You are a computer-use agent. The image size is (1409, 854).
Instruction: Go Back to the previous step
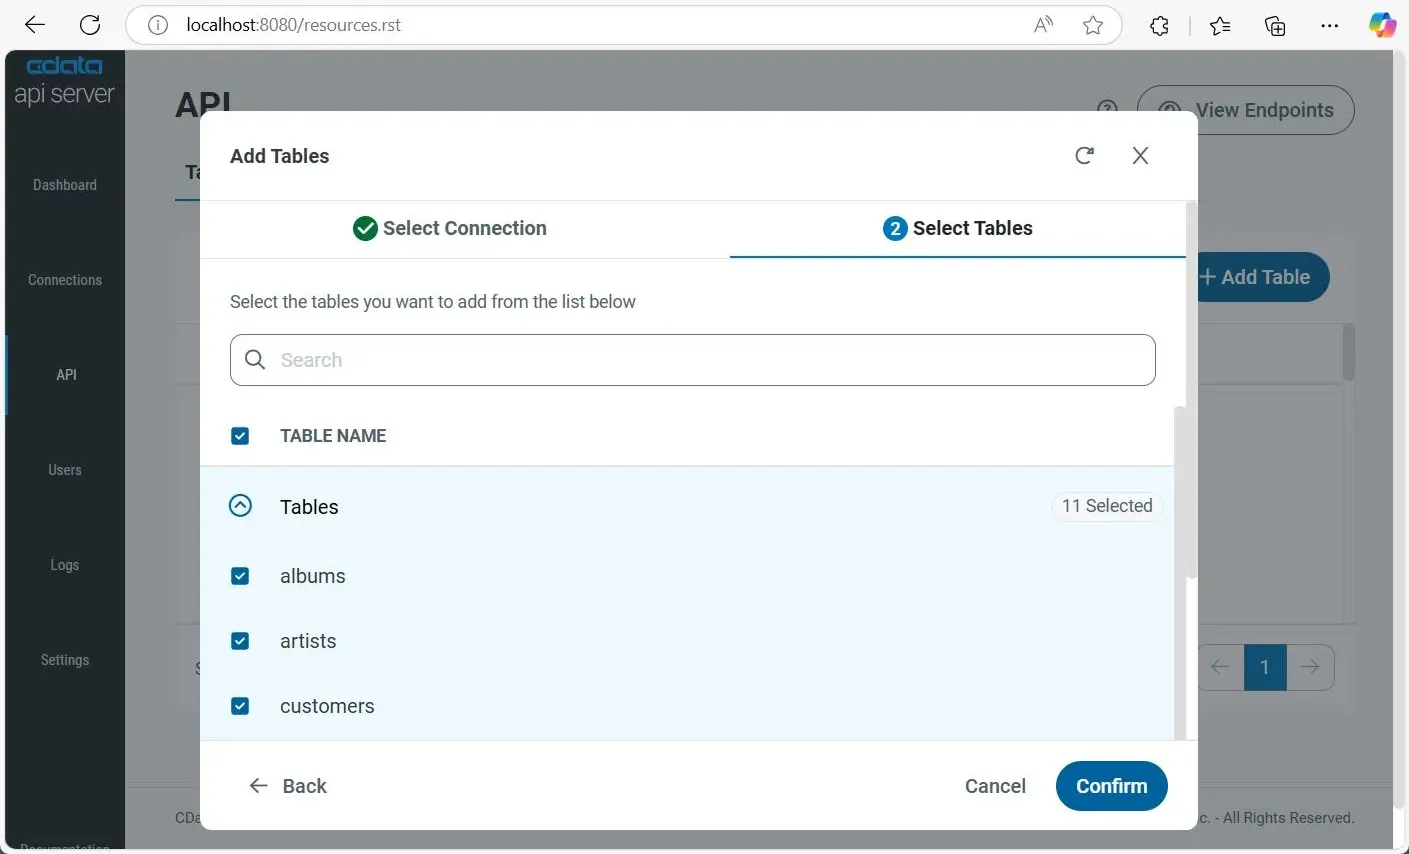[x=288, y=786]
